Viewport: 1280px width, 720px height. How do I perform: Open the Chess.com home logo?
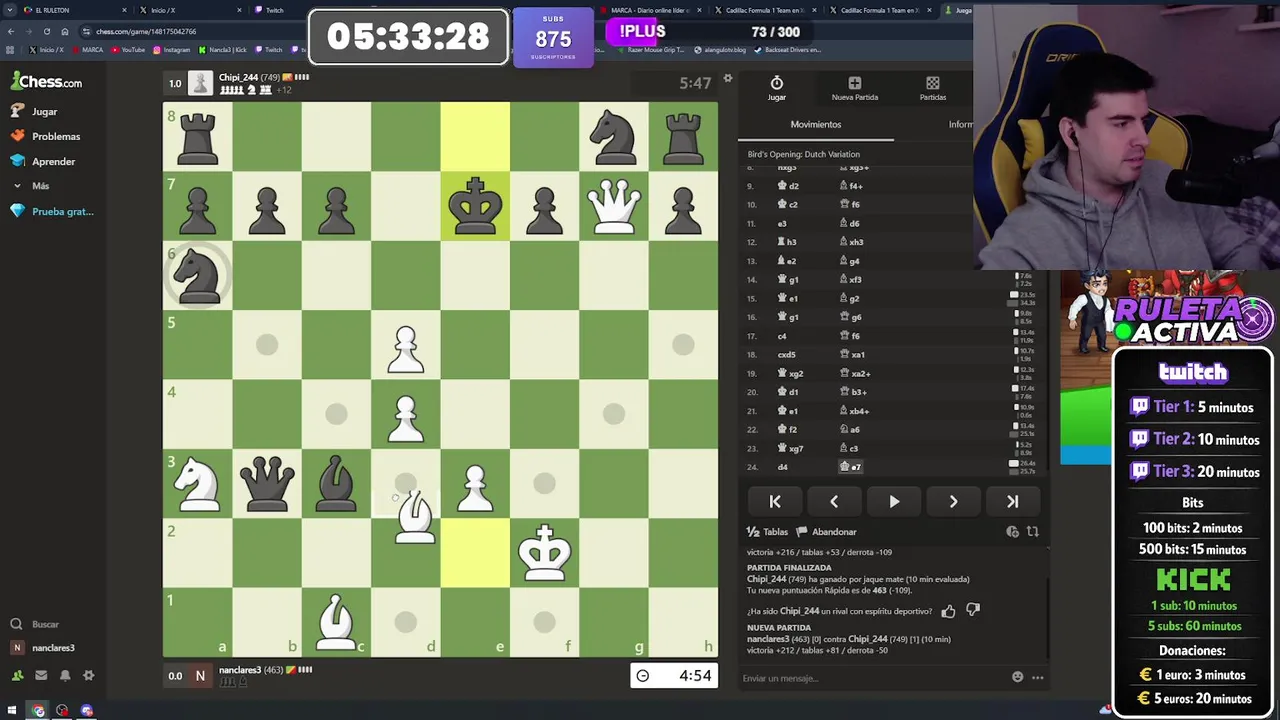tap(46, 82)
